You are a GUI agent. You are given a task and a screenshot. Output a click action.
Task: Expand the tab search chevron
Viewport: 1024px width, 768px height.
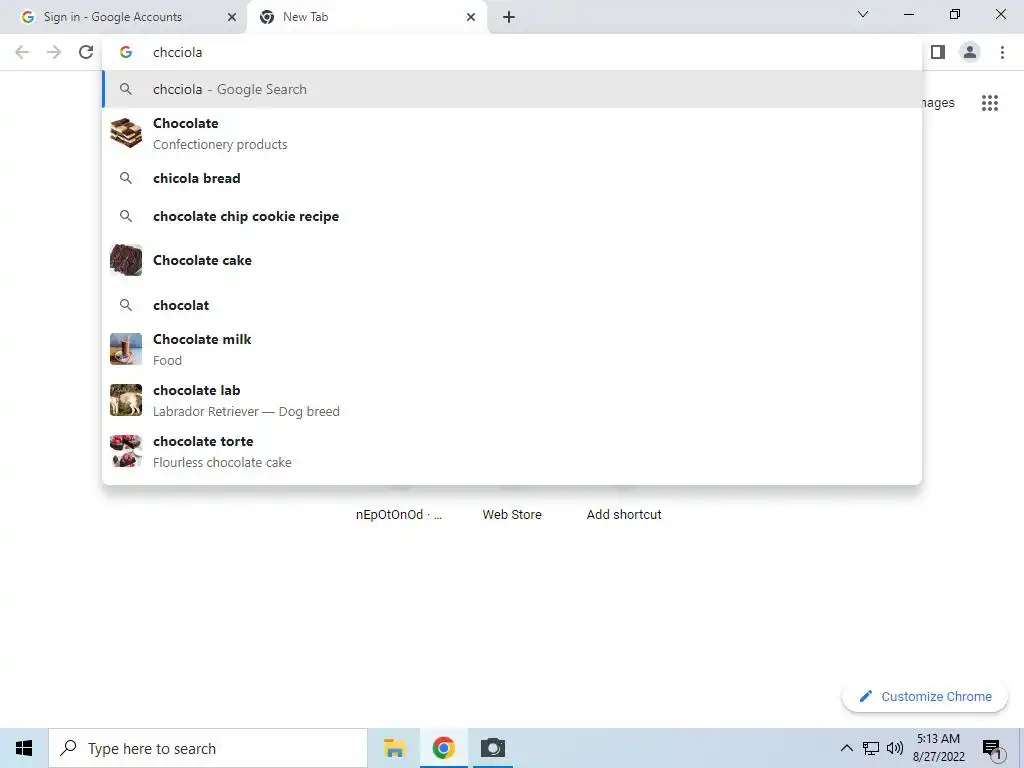pyautogui.click(x=863, y=14)
